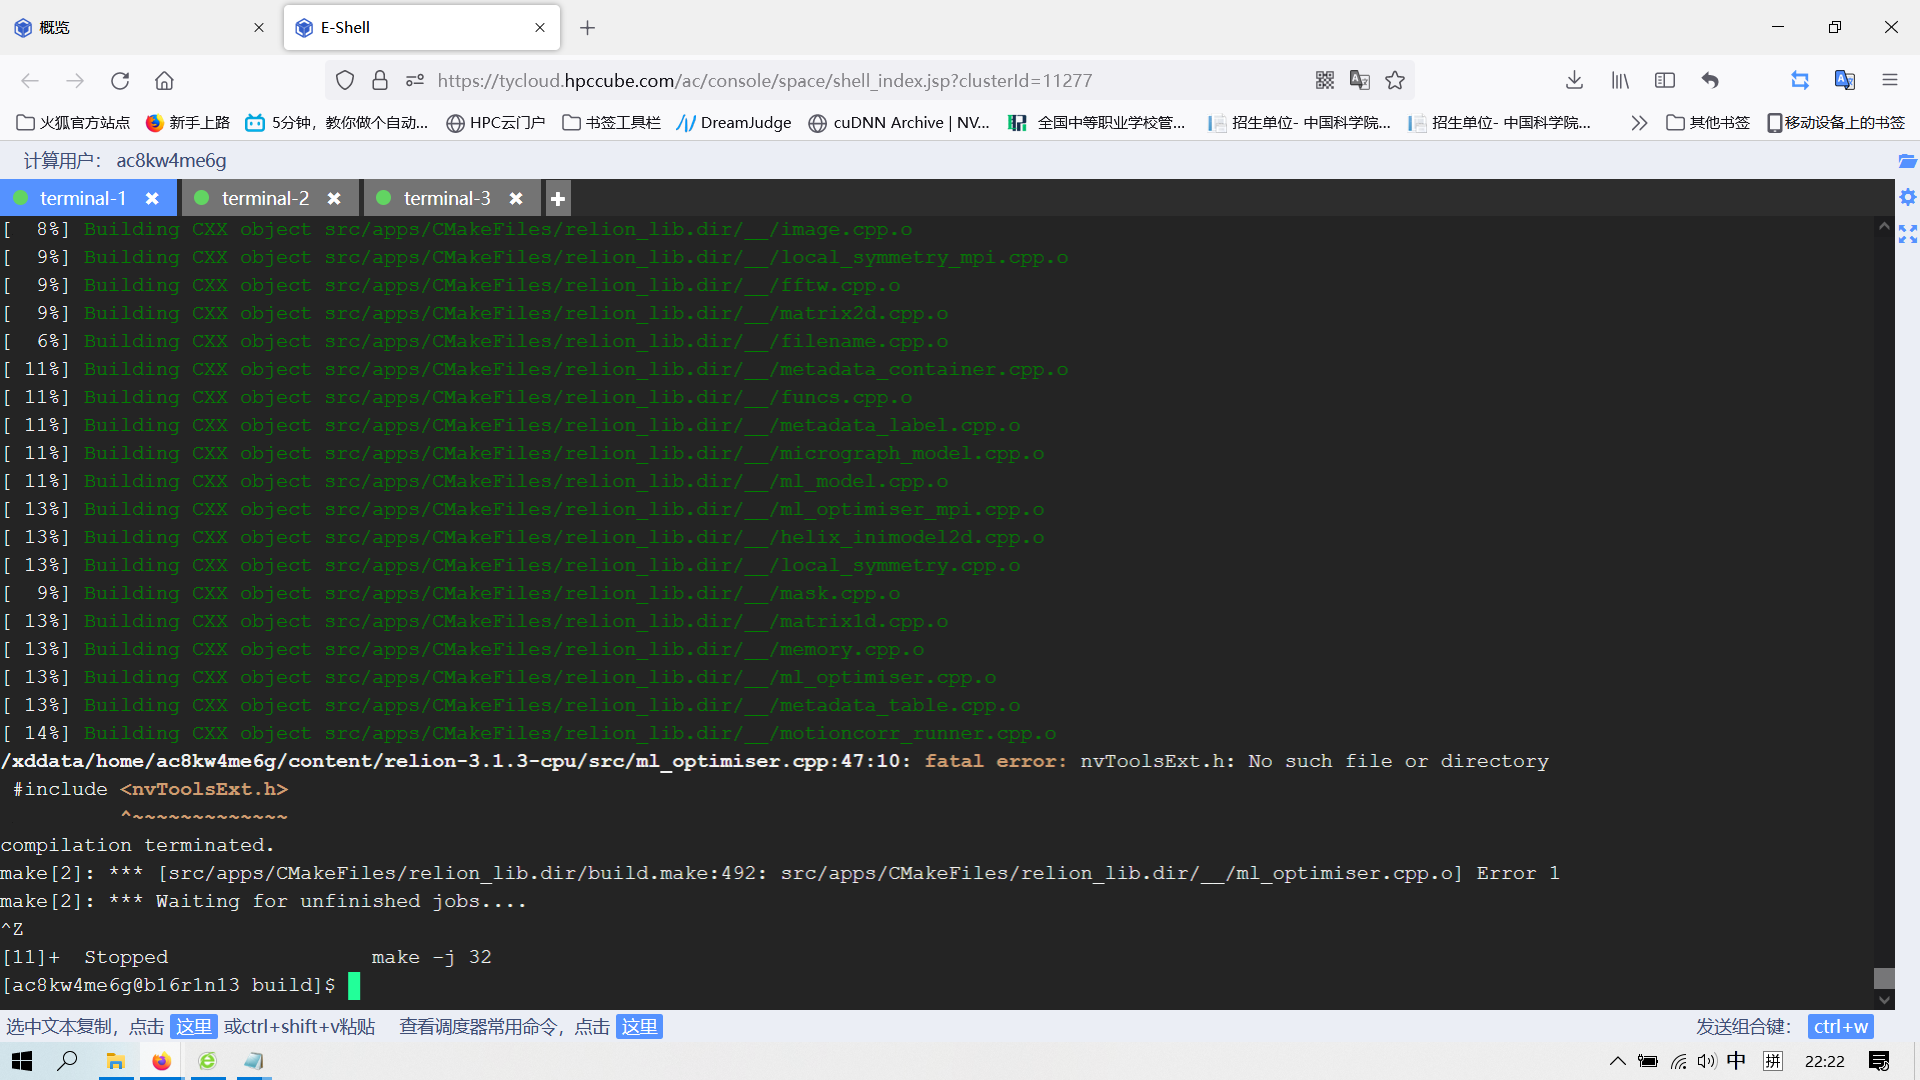1920x1080 pixels.
Task: Switch to the 概览 browser tab
Action: point(140,28)
